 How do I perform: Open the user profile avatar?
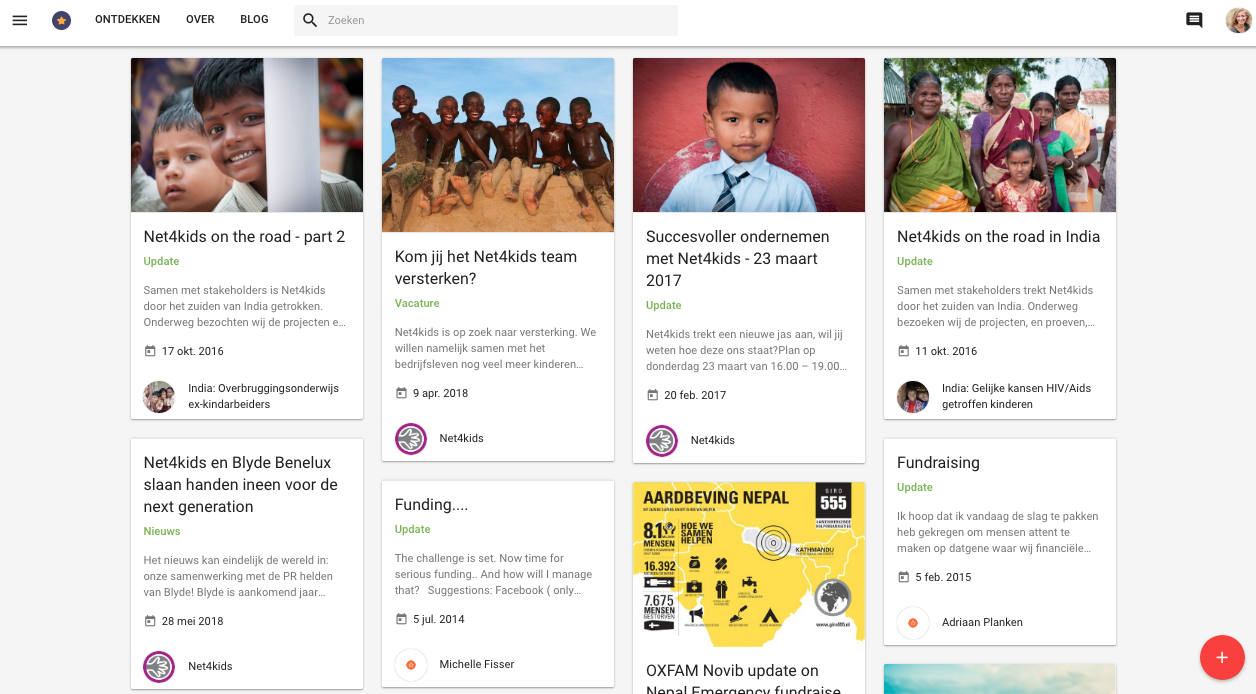click(x=1238, y=20)
